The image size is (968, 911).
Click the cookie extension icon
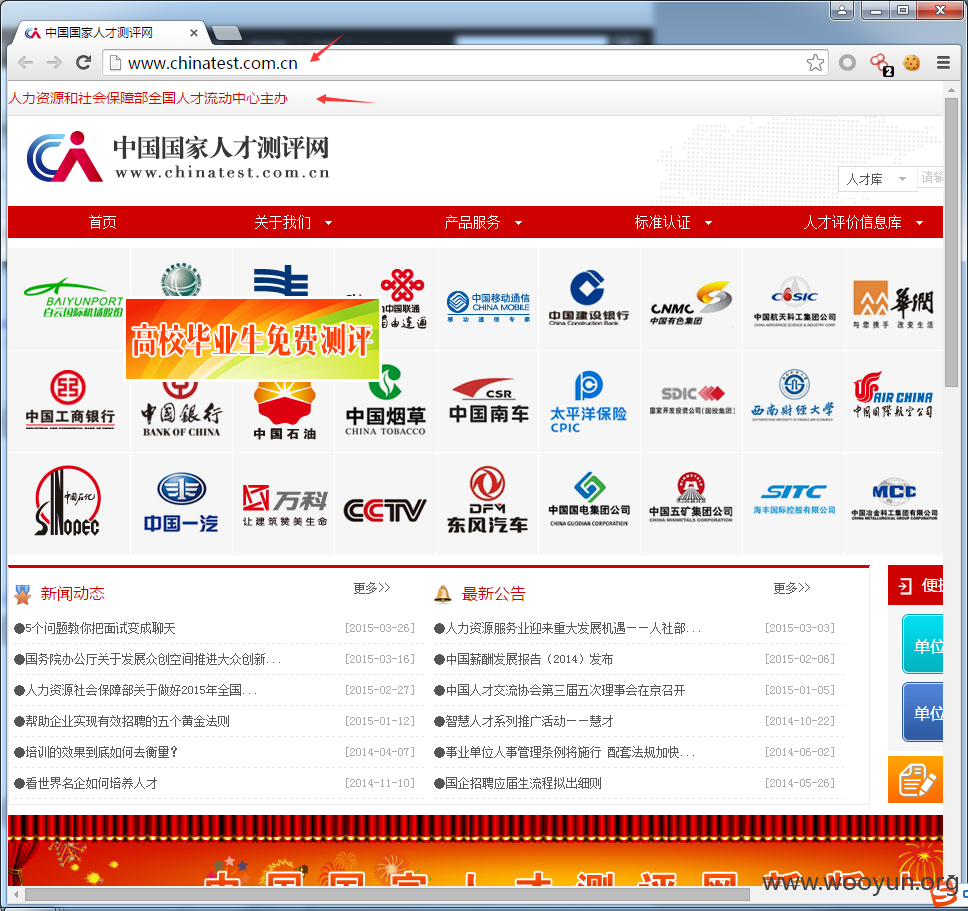(912, 62)
